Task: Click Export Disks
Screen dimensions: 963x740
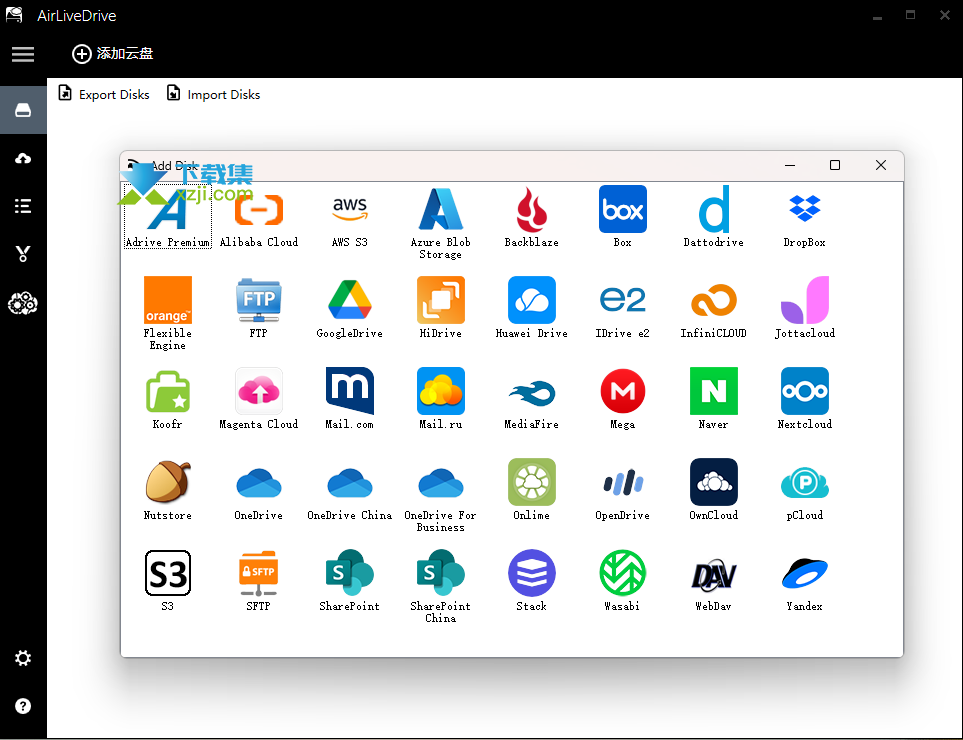Action: coord(104,95)
